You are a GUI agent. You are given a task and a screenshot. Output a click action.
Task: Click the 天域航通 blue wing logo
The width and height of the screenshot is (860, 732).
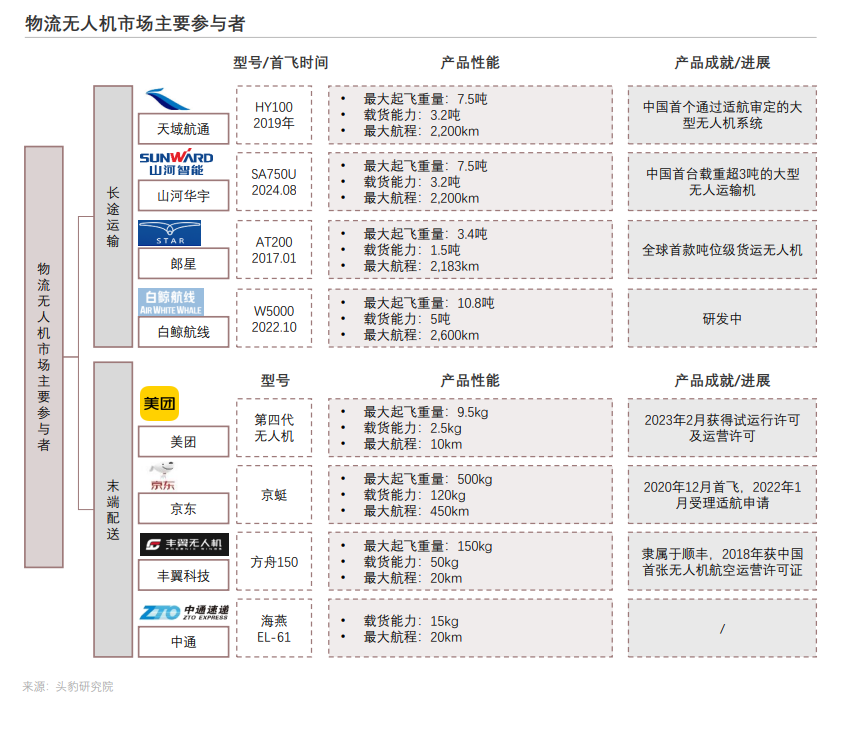(x=167, y=99)
